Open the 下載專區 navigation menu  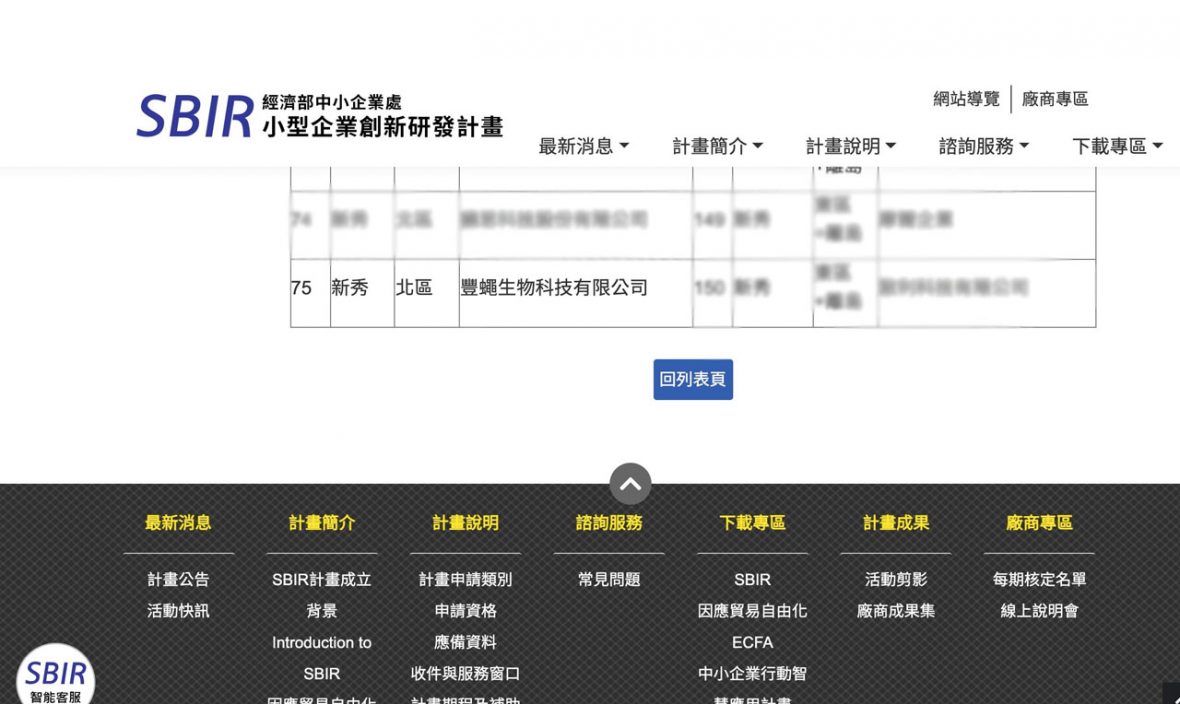tap(1117, 146)
